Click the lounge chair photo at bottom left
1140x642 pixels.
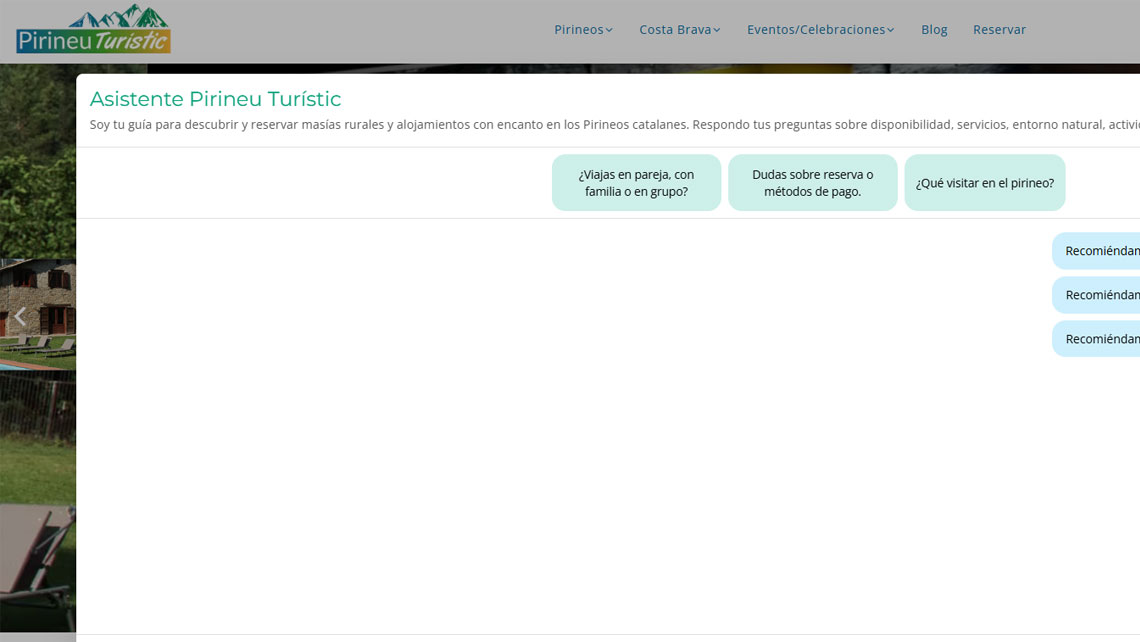(37, 560)
